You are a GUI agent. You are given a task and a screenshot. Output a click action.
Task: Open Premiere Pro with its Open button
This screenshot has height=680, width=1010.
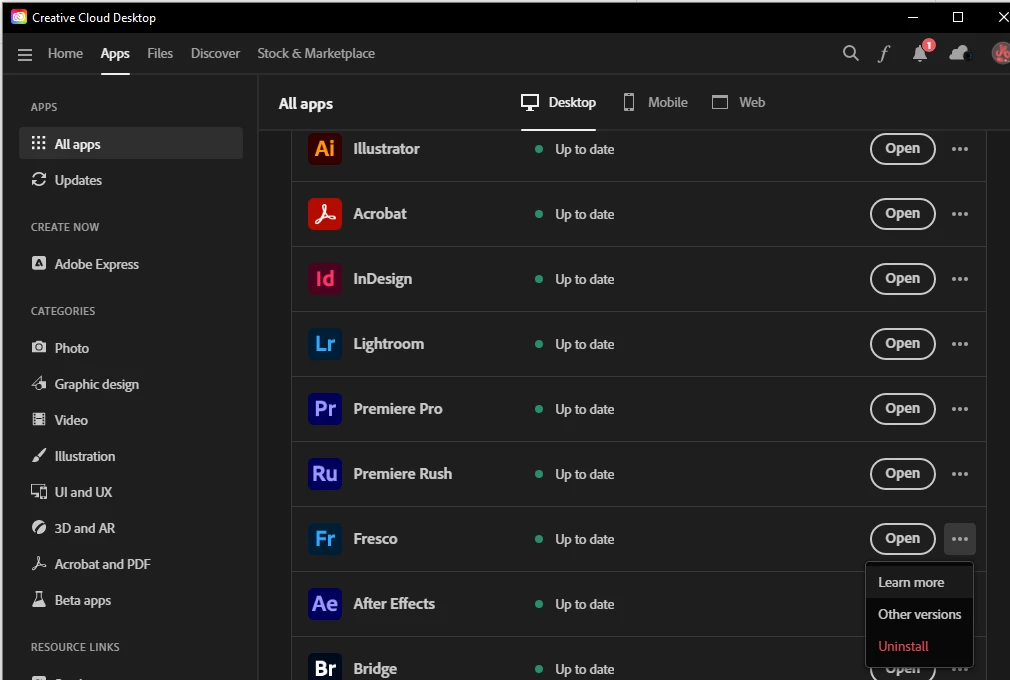[x=902, y=409]
